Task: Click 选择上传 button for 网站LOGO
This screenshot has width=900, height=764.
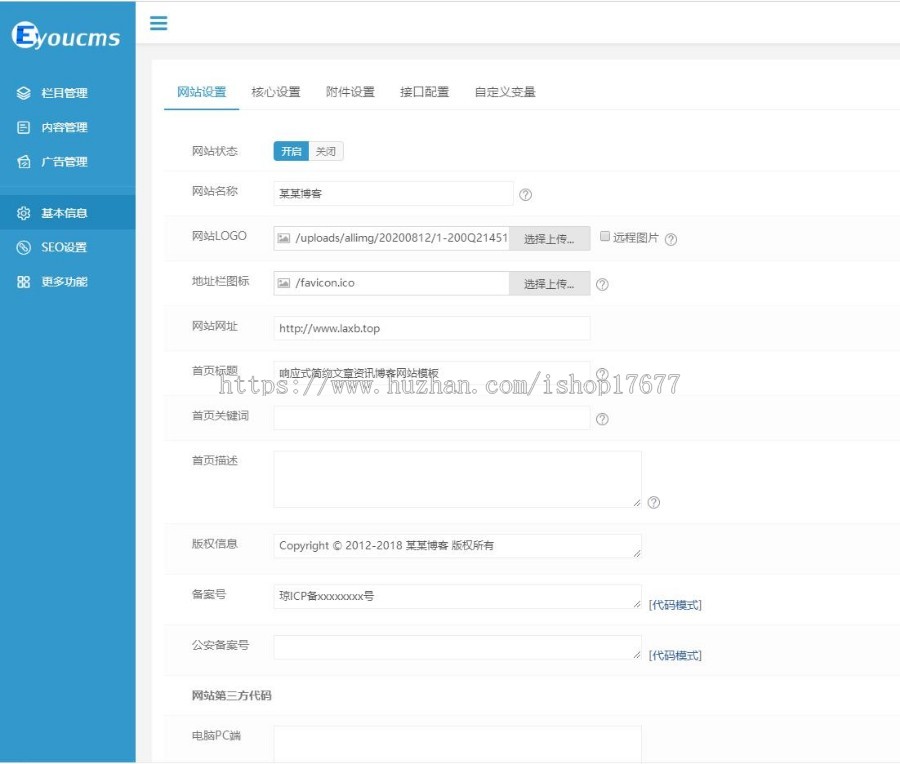Action: 549,239
